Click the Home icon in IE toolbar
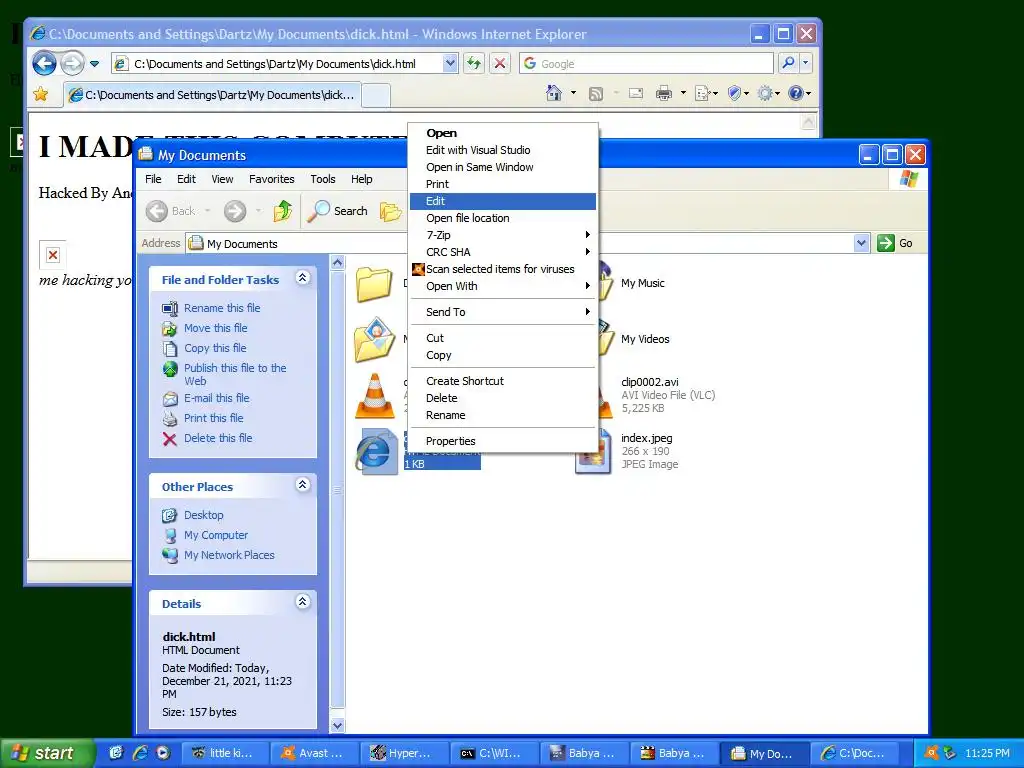 pos(554,93)
